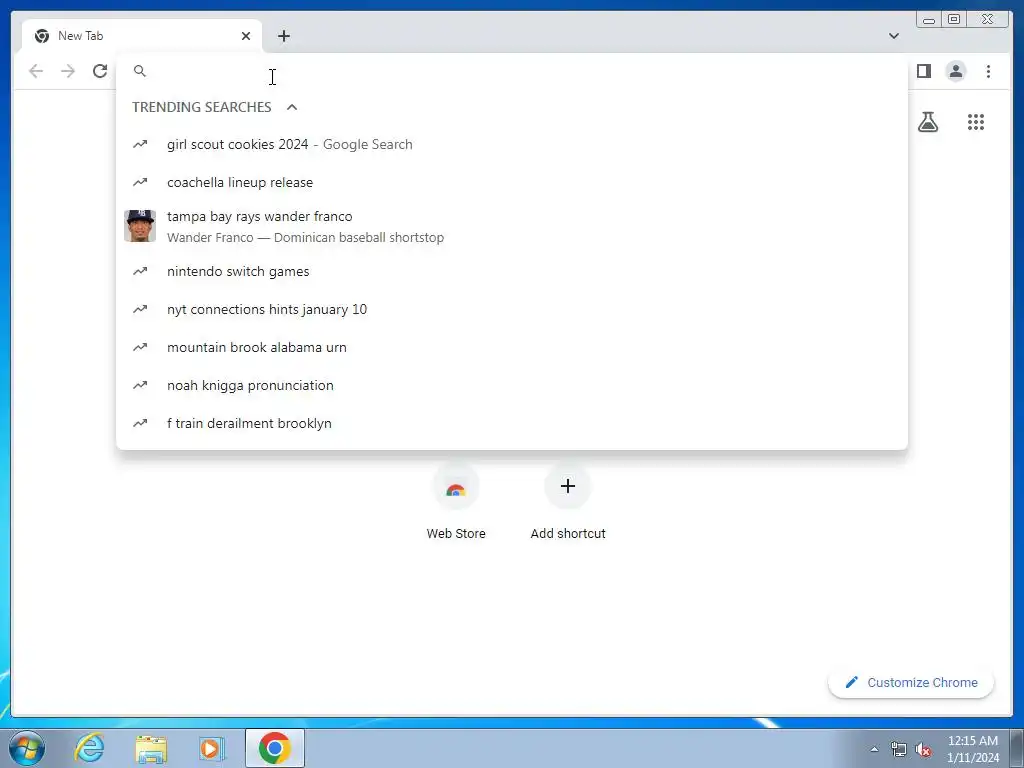Select suggestion 'noah knigga pronunciation'
Screen dimensions: 1024x768
coord(512,385)
